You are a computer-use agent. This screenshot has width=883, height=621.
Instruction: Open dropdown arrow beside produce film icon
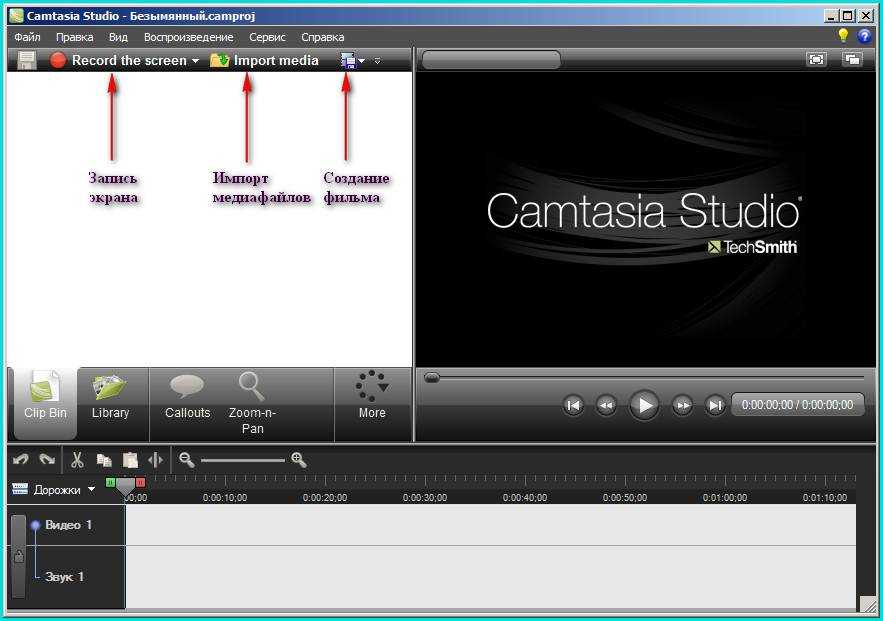tap(362, 61)
